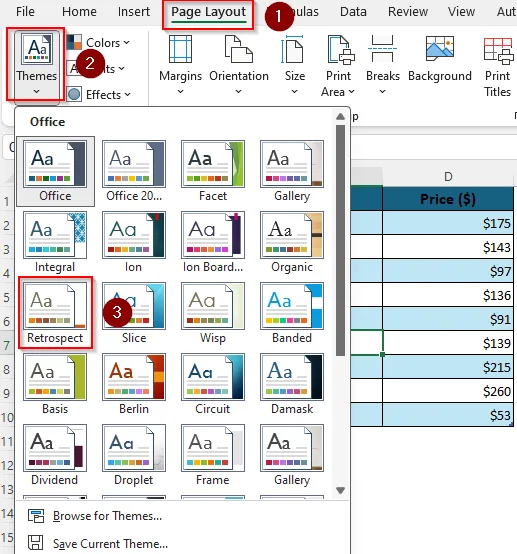
Task: Open the File tab
Action: tap(25, 12)
